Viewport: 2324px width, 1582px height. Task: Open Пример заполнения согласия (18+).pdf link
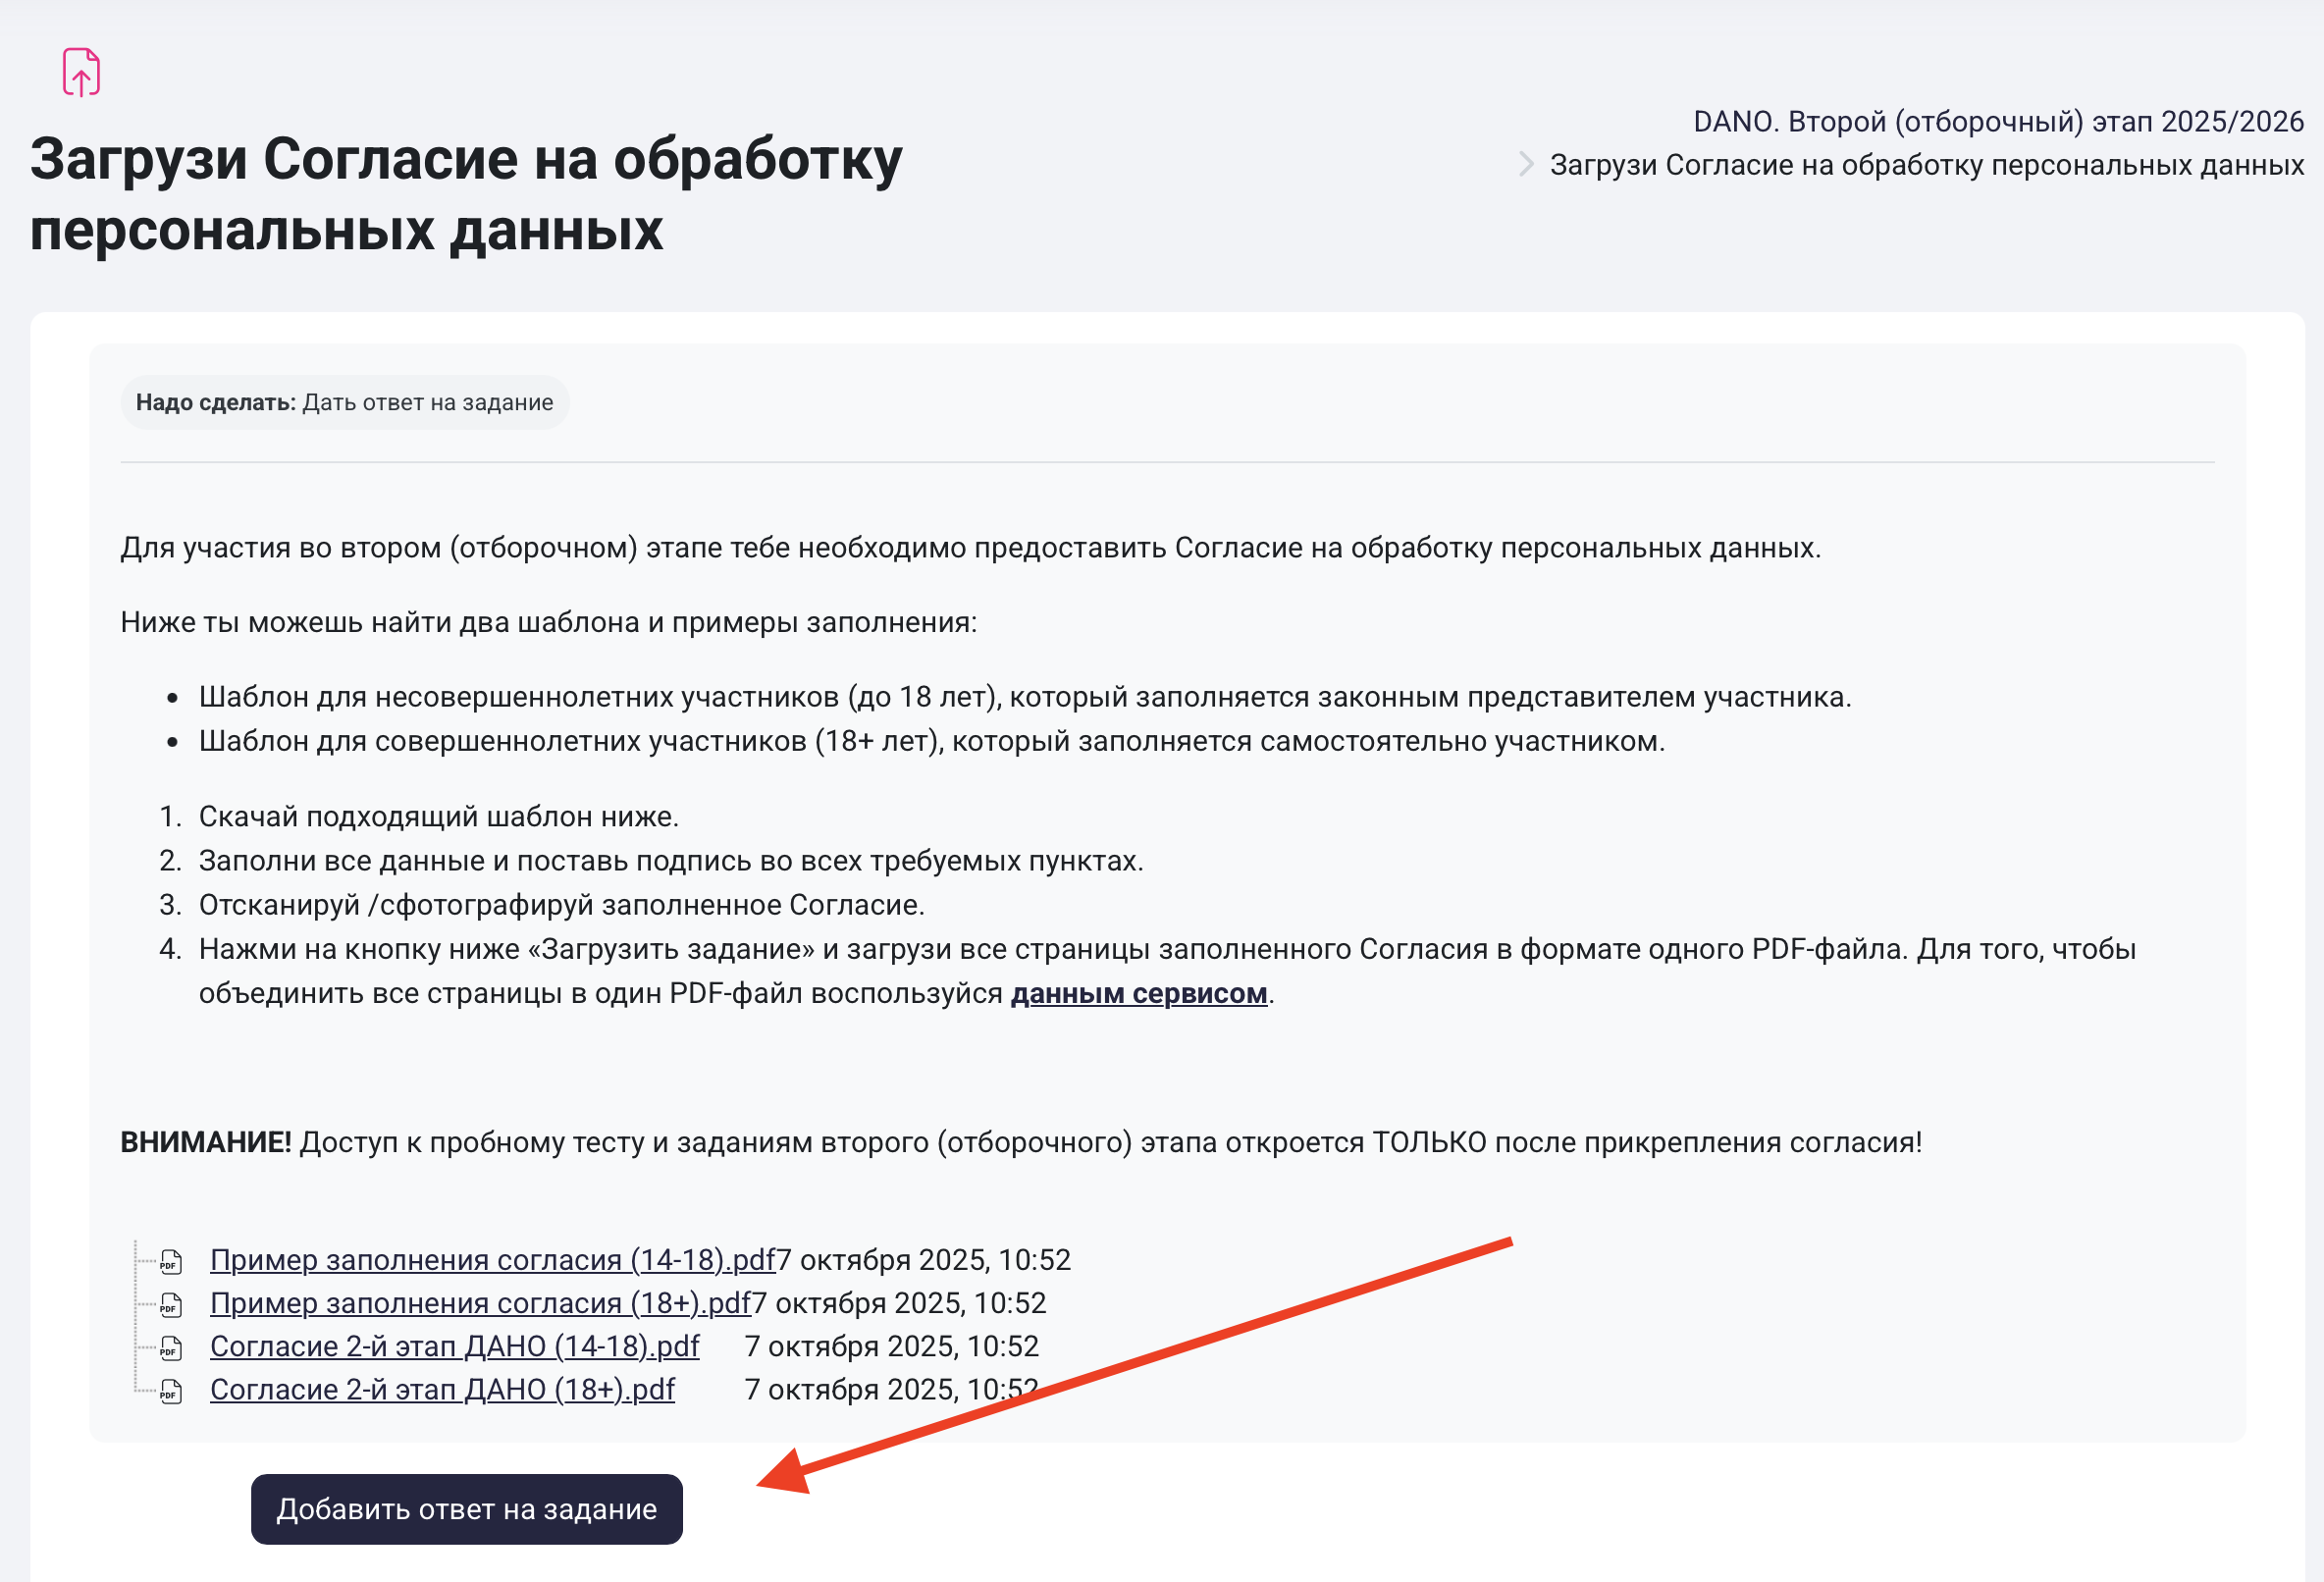click(x=479, y=1303)
